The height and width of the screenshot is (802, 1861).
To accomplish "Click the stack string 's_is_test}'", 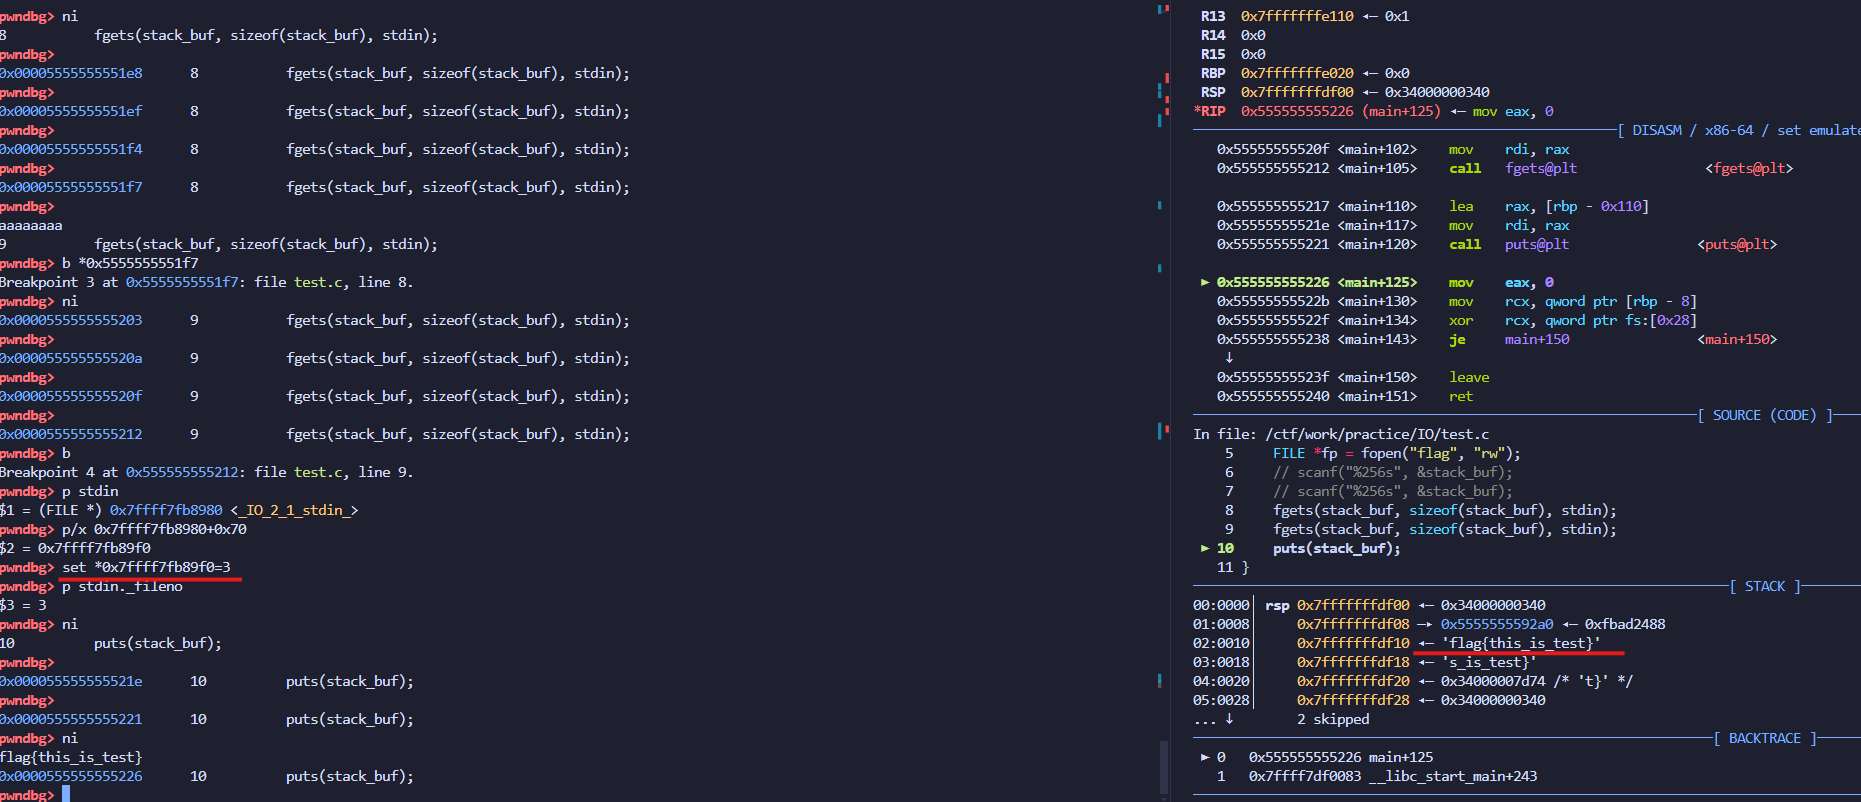I will coord(1489,662).
